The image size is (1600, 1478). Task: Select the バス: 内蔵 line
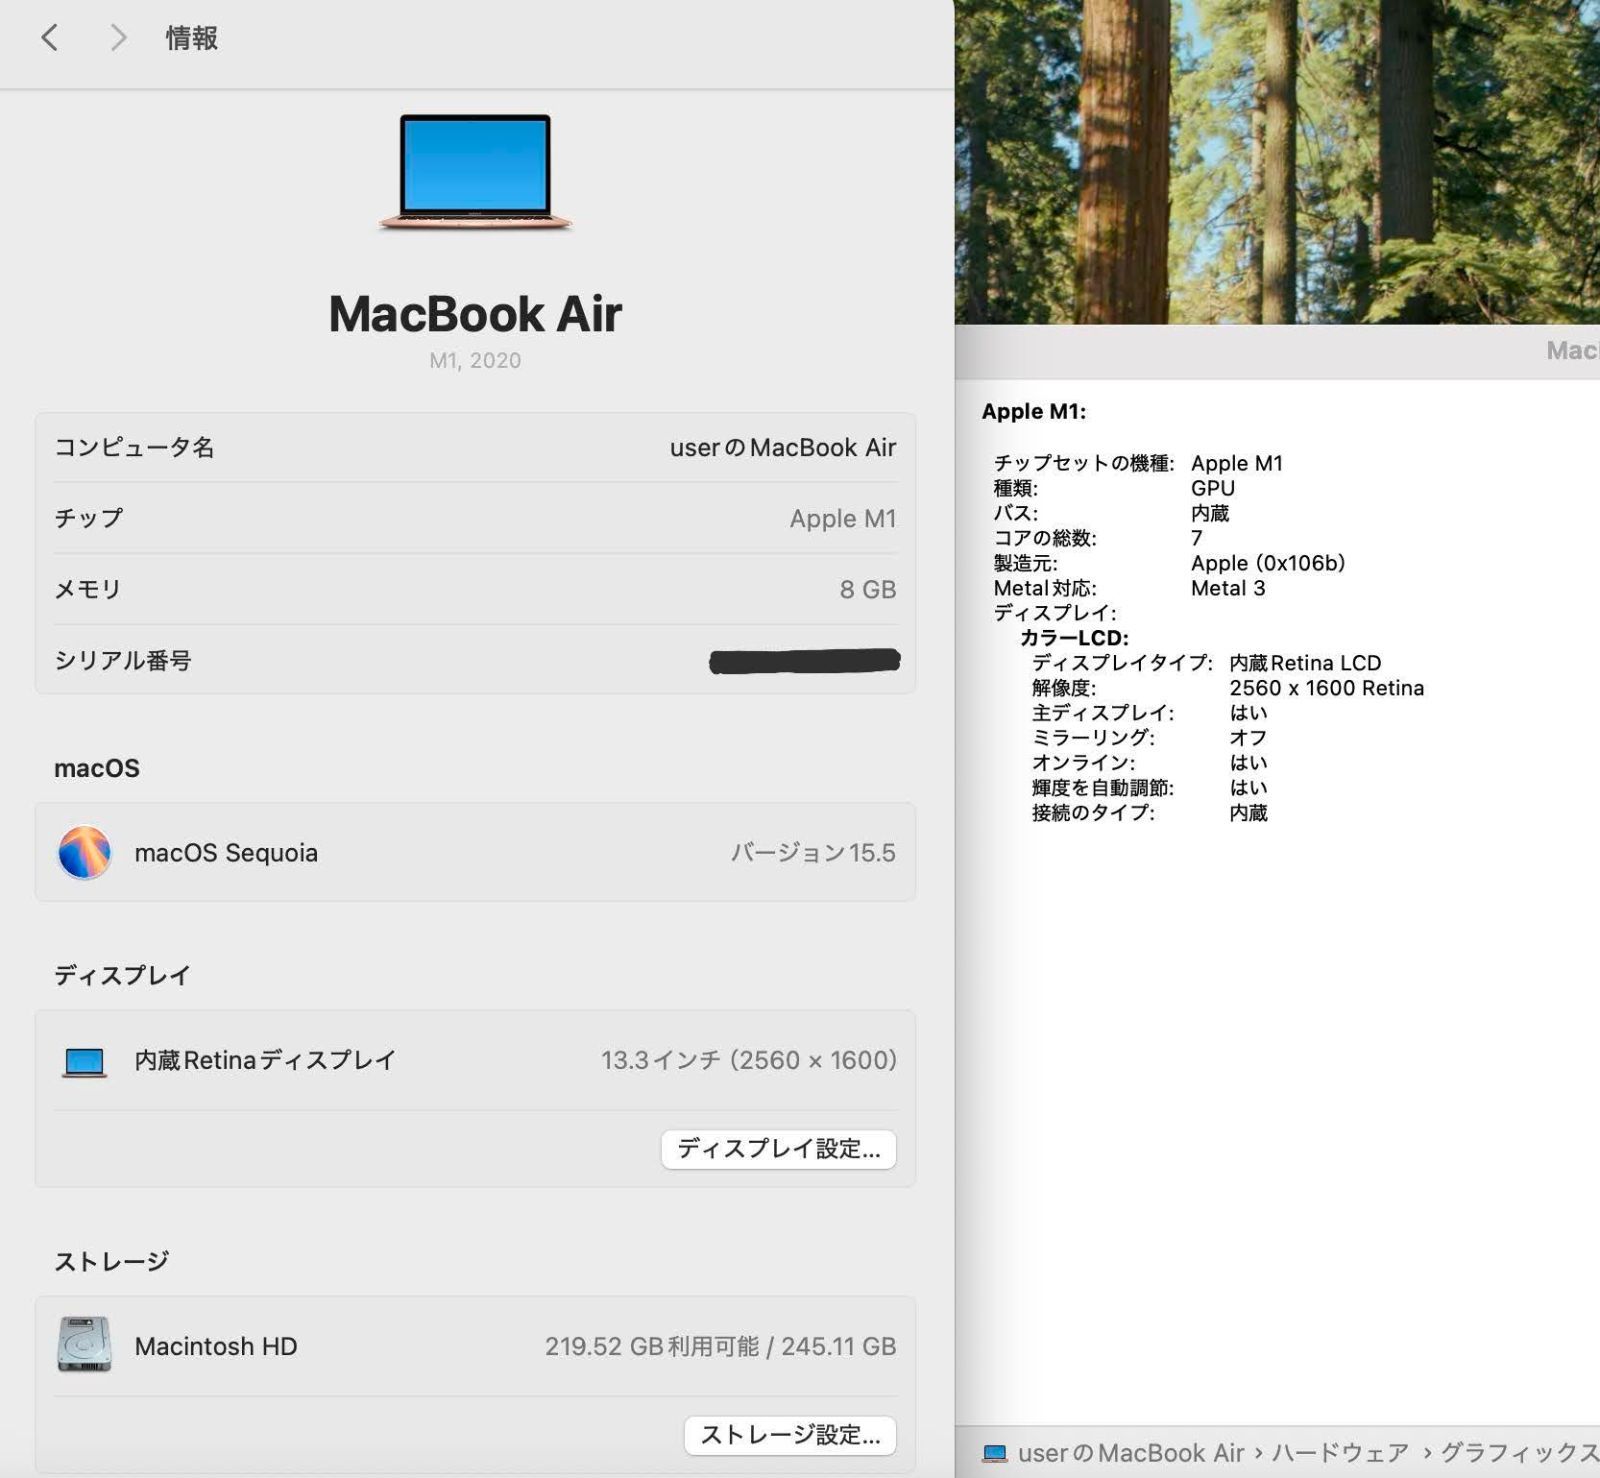click(x=1111, y=513)
